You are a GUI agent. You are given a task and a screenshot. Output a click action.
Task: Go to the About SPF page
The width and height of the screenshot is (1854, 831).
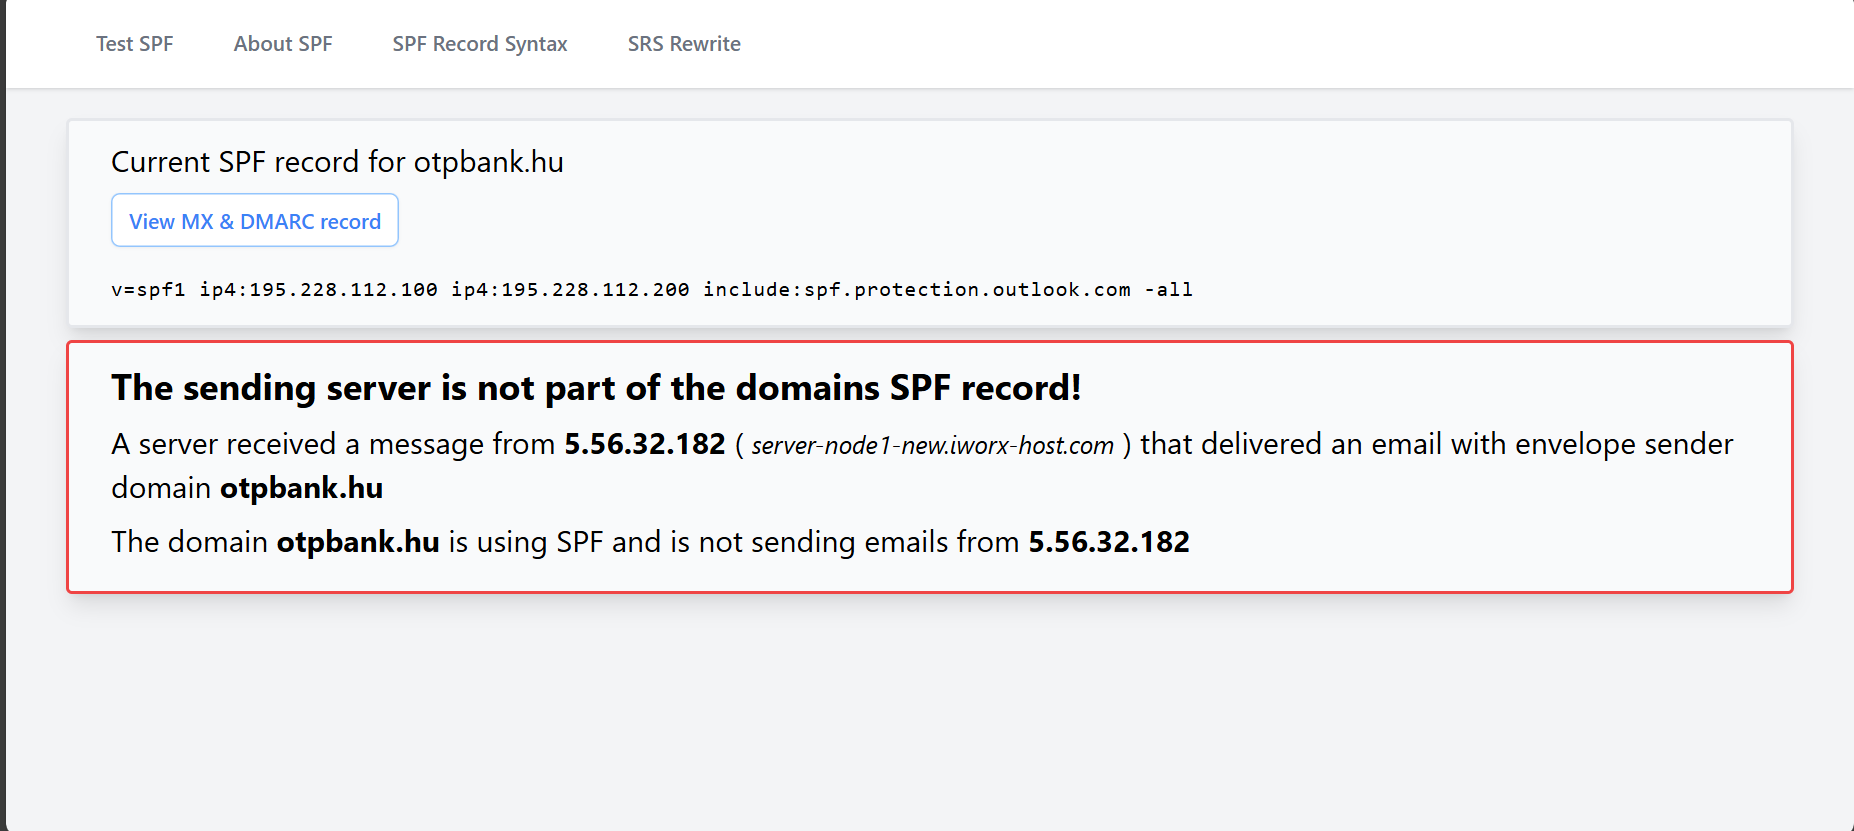point(283,44)
